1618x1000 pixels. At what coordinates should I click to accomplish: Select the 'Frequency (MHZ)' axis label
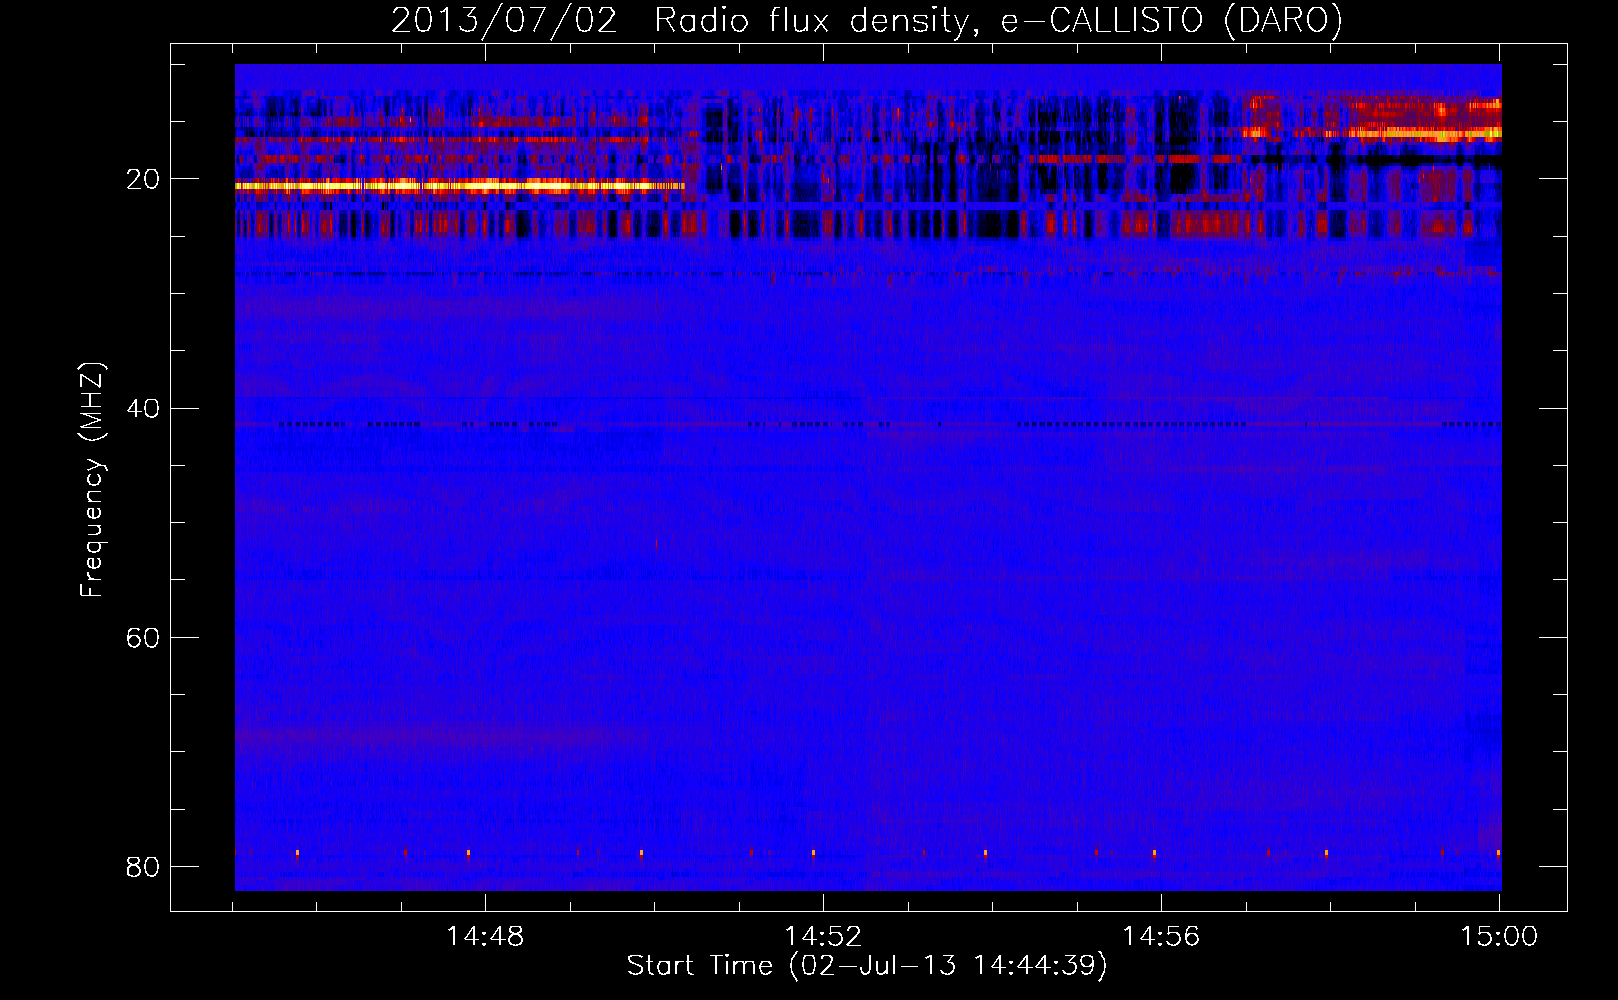(92, 480)
